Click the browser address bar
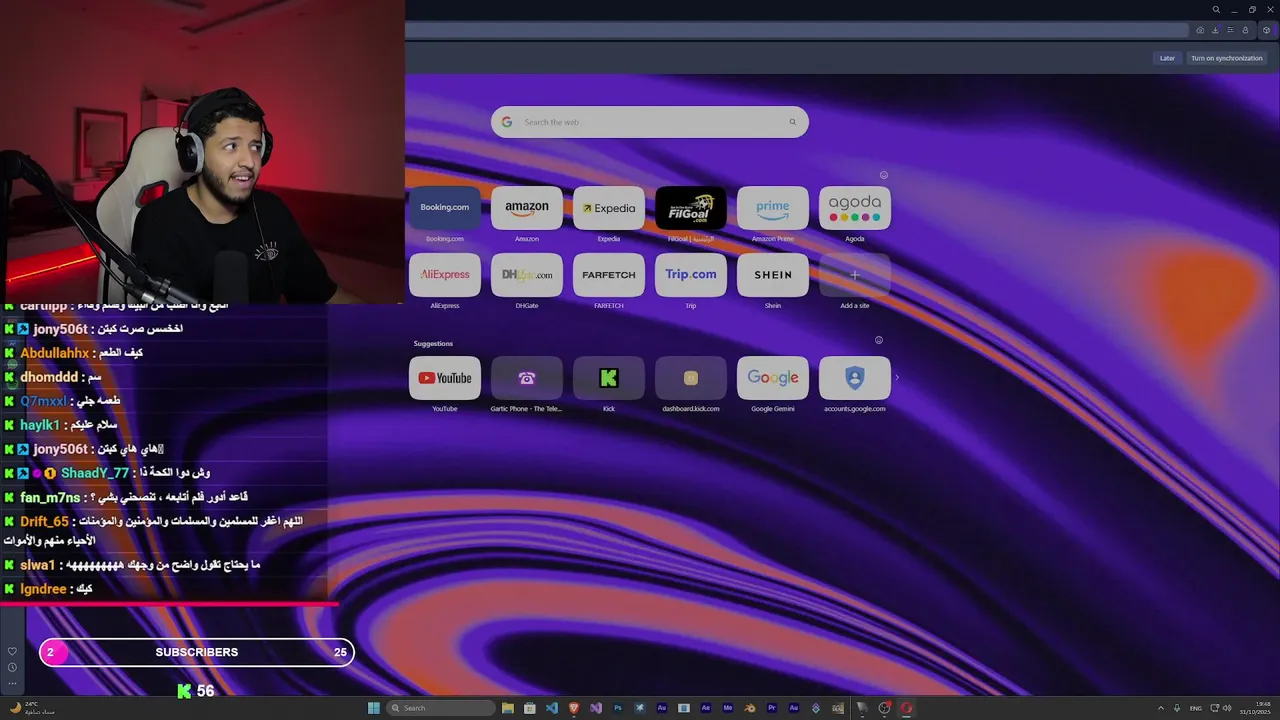This screenshot has height=720, width=1280. click(x=795, y=30)
